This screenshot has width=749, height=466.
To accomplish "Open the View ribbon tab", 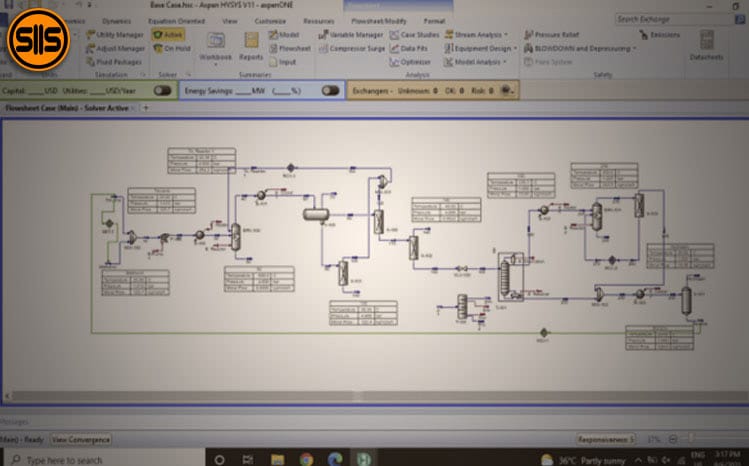I will pyautogui.click(x=230, y=21).
